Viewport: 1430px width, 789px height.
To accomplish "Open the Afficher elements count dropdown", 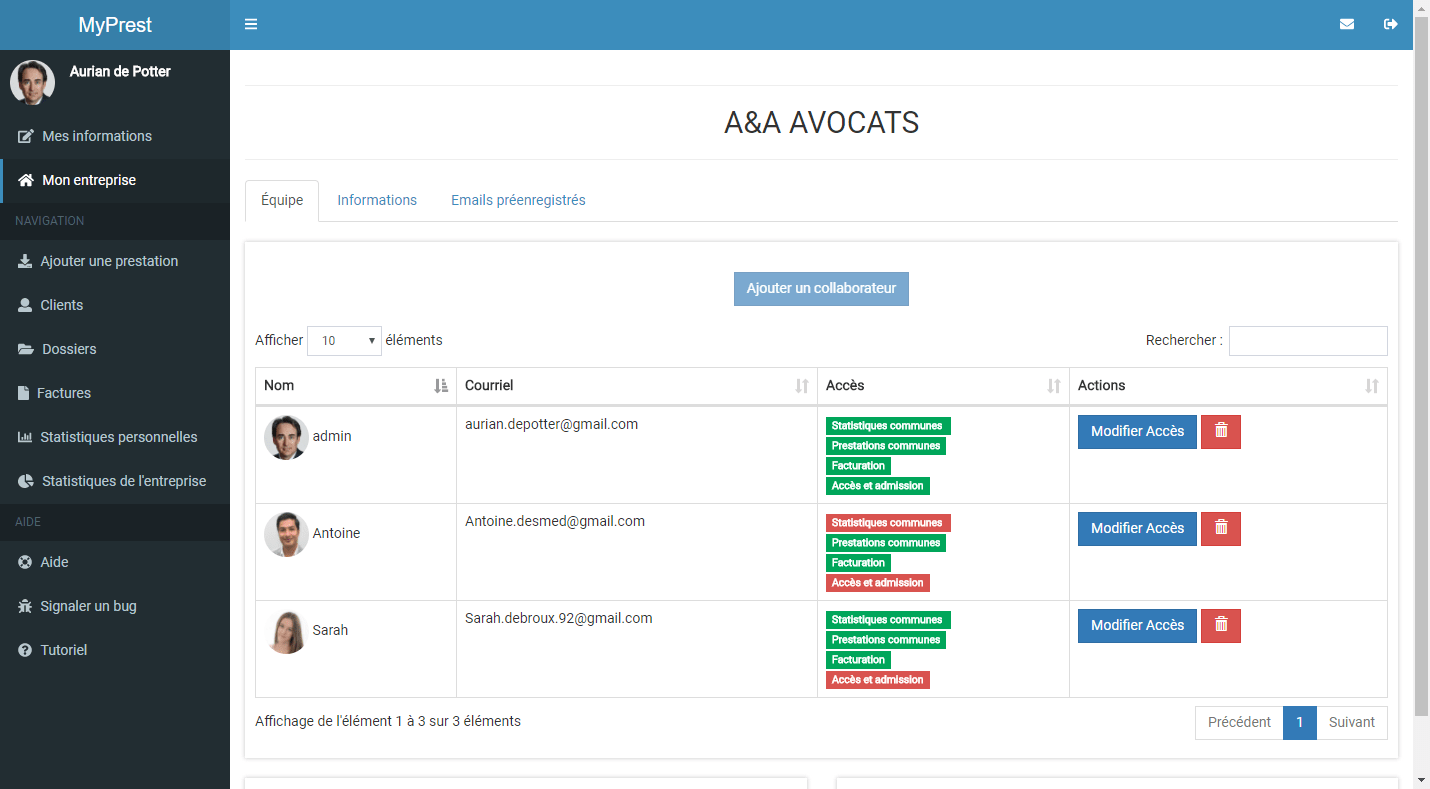I will pos(344,341).
